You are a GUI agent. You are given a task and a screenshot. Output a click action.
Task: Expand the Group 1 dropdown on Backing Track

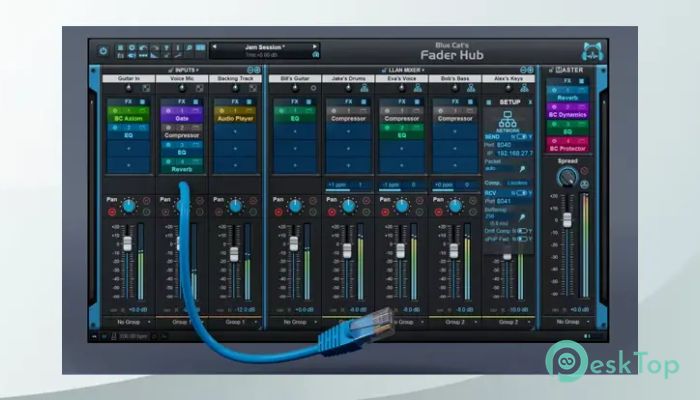tap(236, 322)
